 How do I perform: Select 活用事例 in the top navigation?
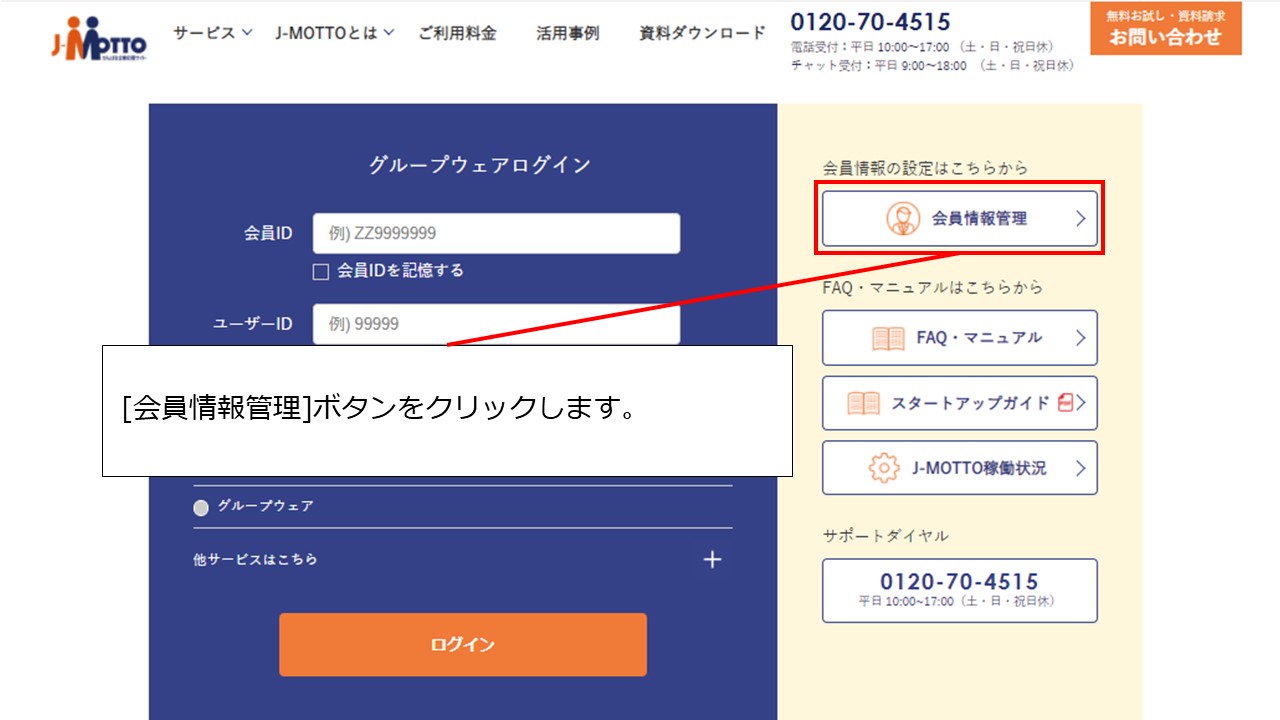pos(567,33)
